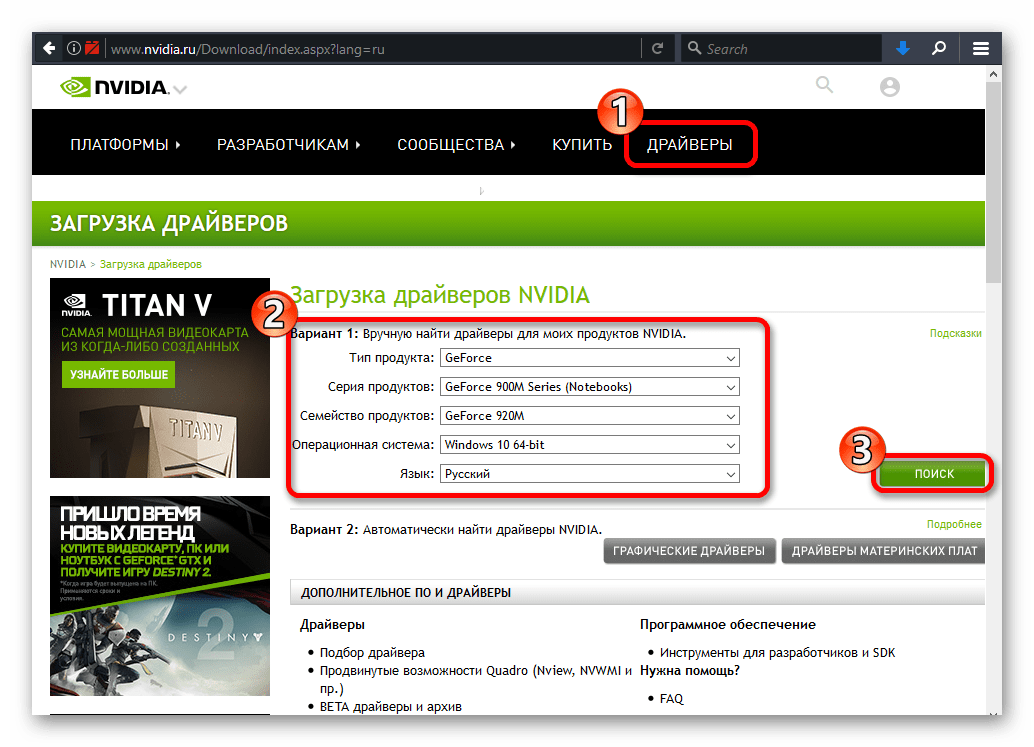The height and width of the screenshot is (747, 1034).
Task: Open the Операционная система dropdown
Action: pyautogui.click(x=589, y=445)
